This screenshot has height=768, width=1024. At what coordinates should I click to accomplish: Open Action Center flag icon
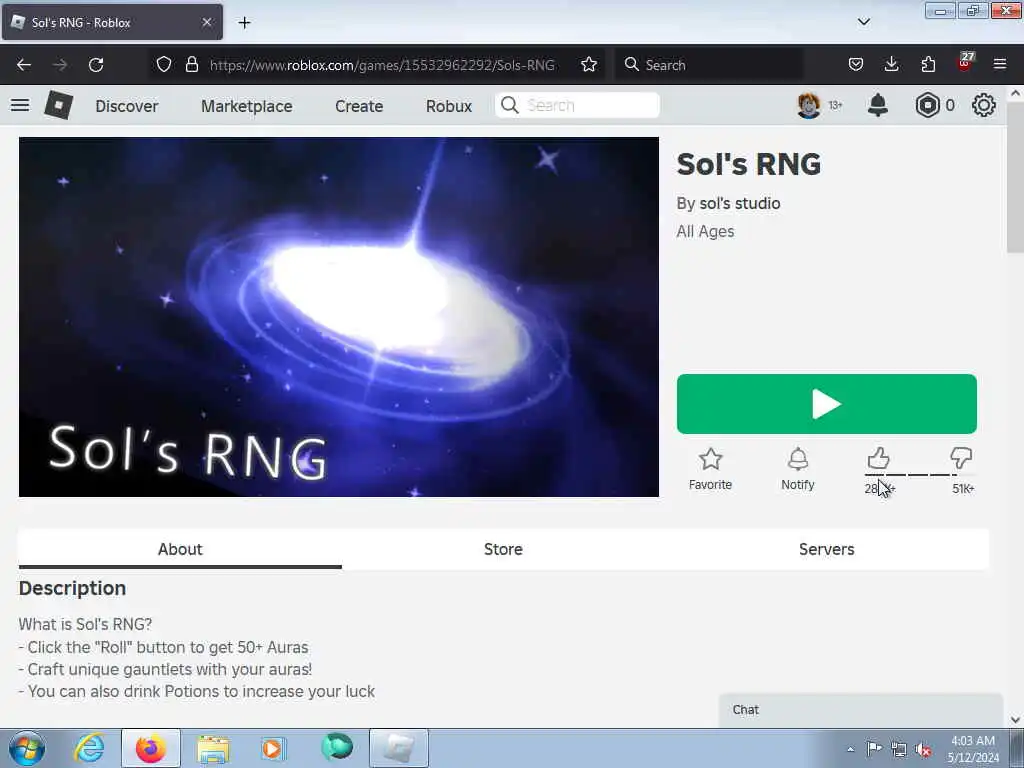coord(874,749)
